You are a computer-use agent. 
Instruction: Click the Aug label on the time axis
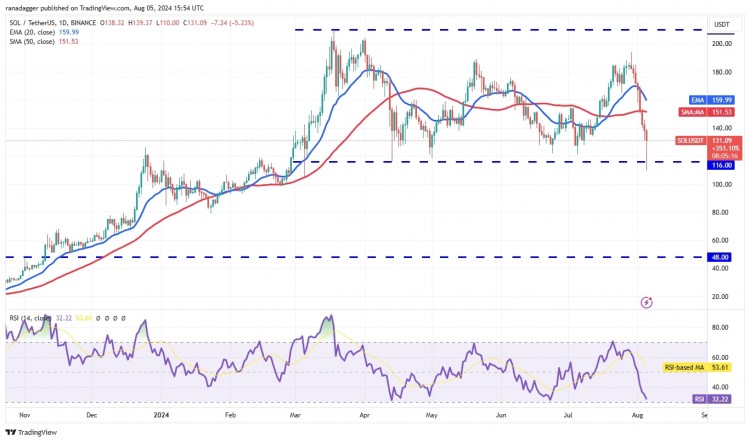coord(637,415)
